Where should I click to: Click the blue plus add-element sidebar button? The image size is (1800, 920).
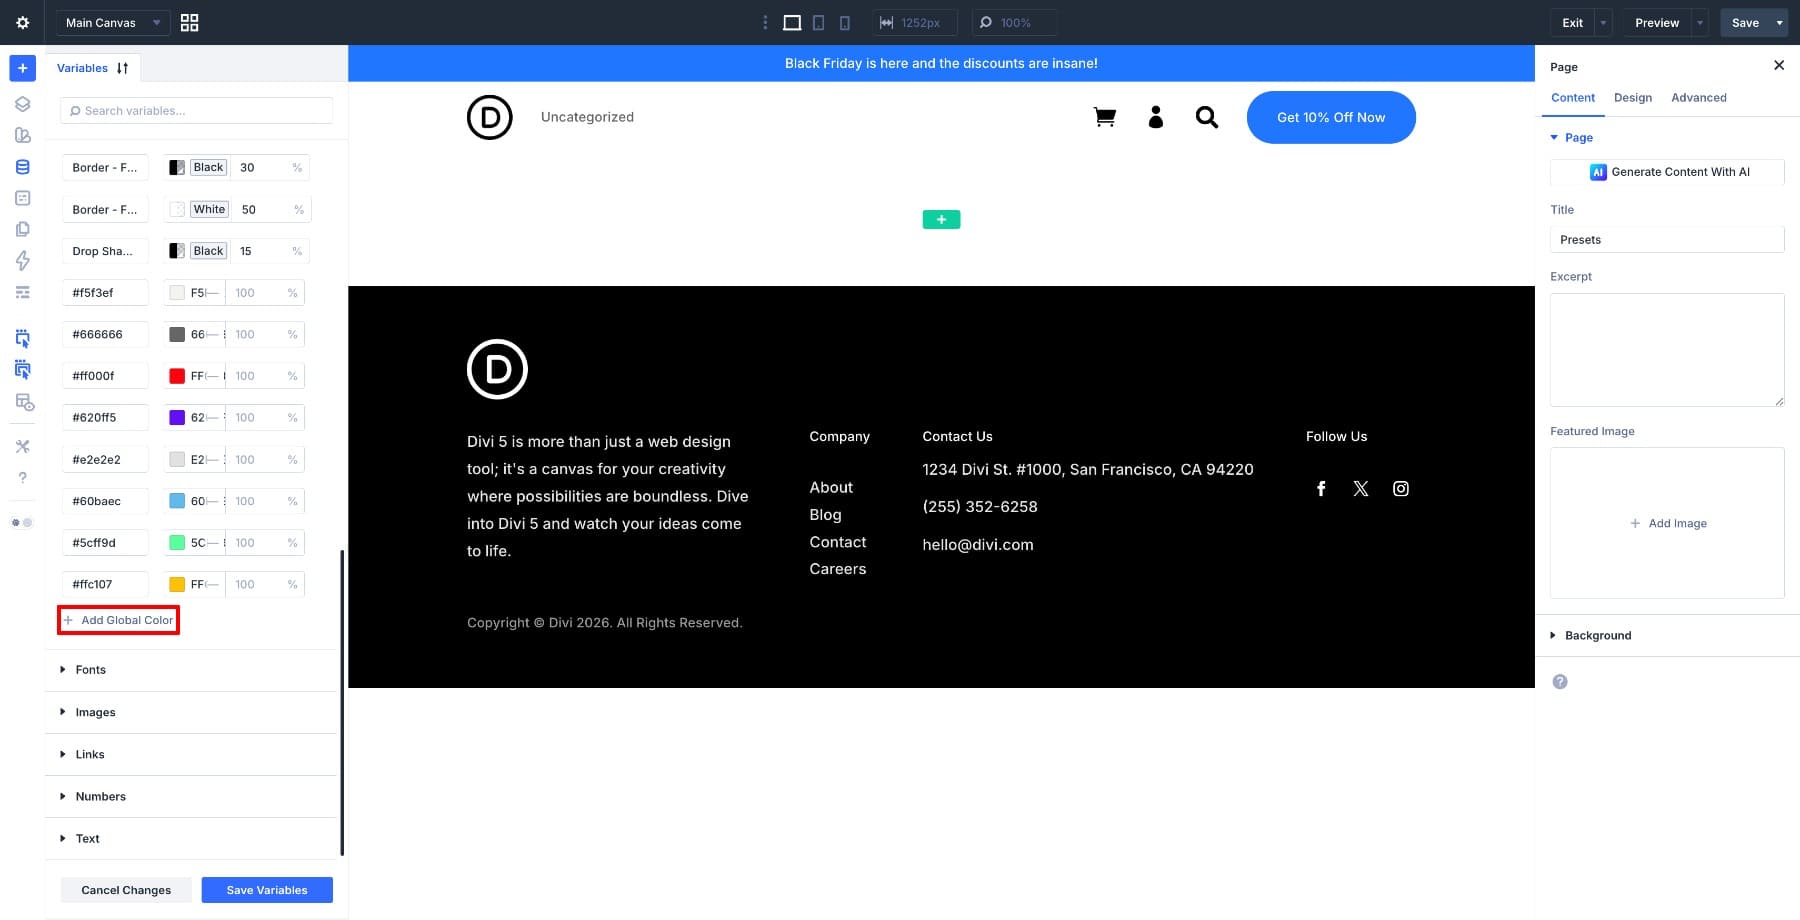[22, 68]
